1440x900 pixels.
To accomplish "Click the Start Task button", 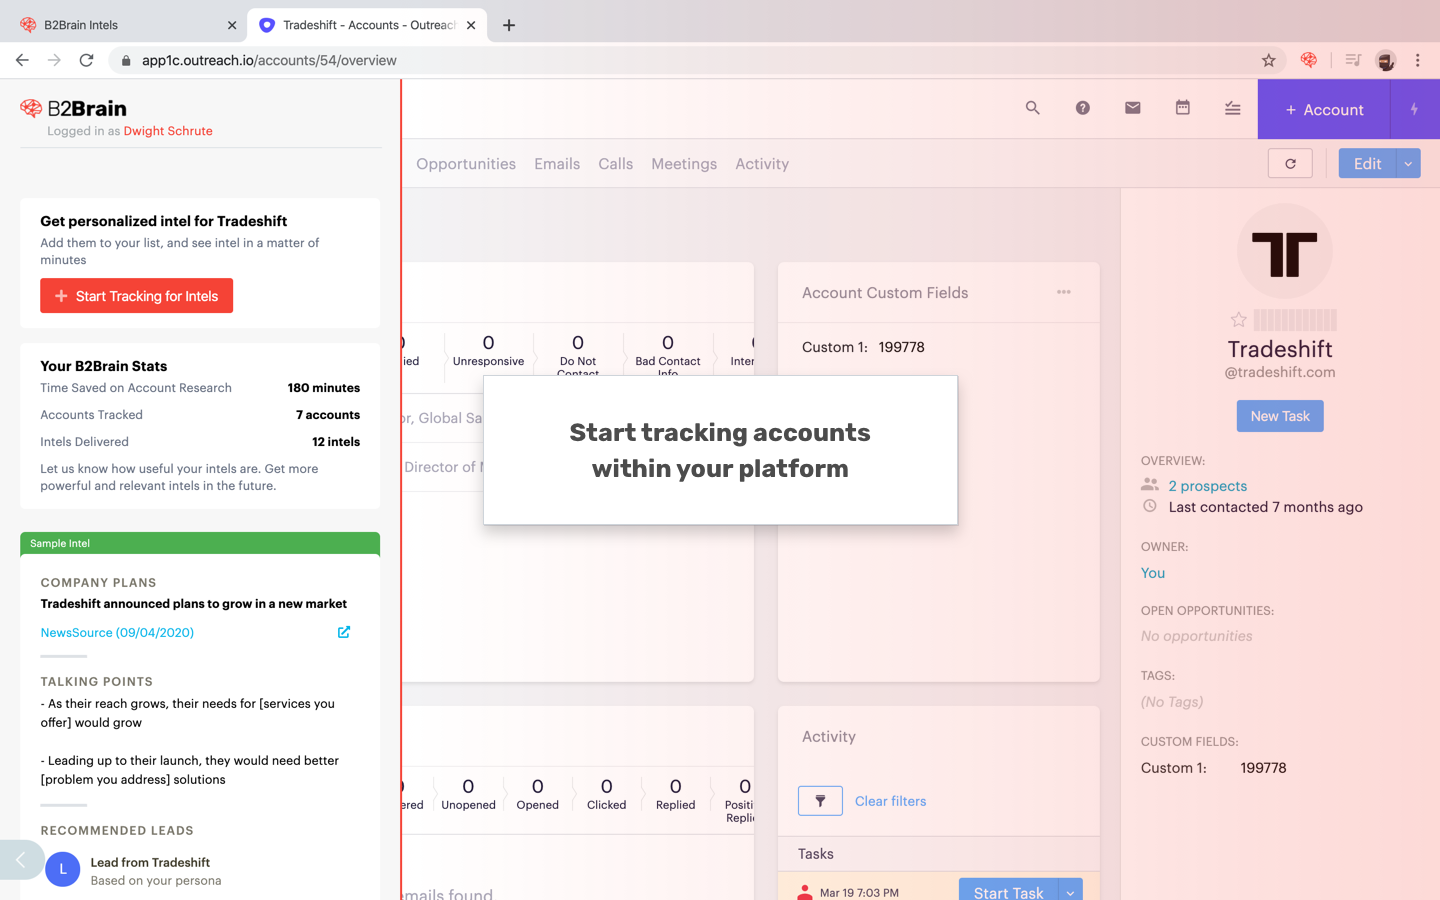I will click(x=1008, y=892).
